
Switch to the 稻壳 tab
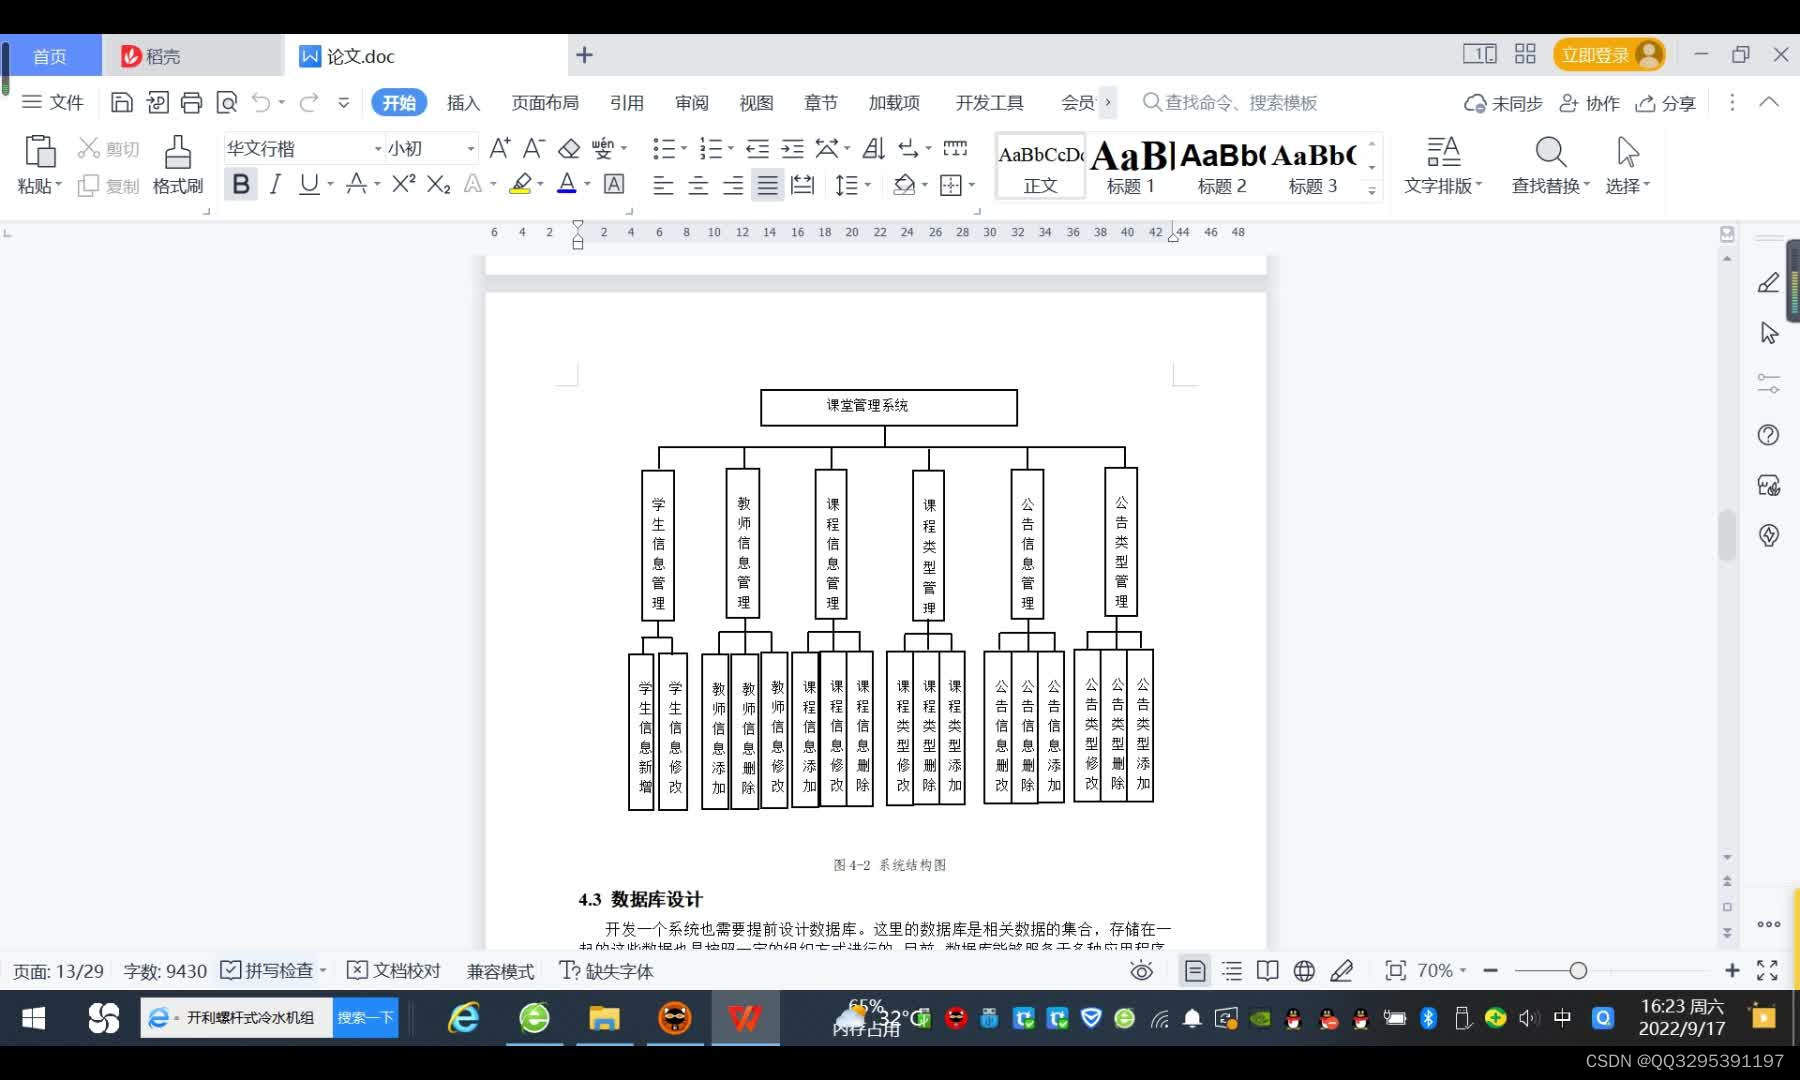pyautogui.click(x=192, y=56)
